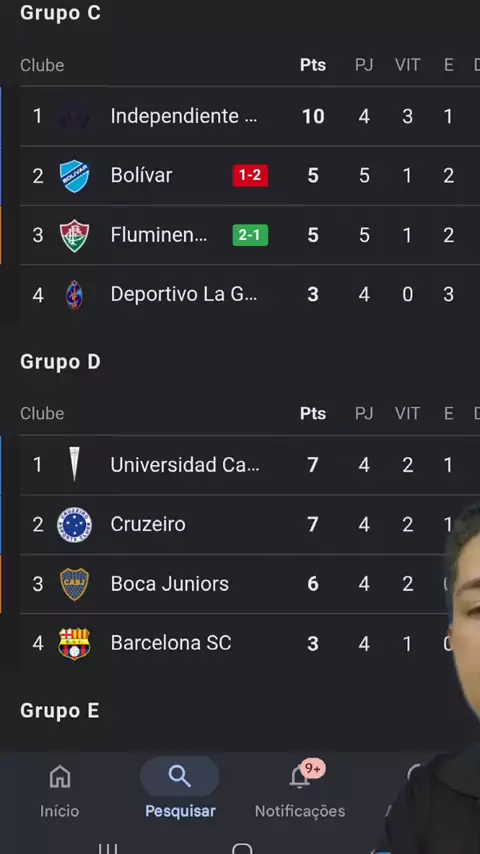Open Notificações bell icon
The width and height of the screenshot is (480, 854).
coord(300,777)
